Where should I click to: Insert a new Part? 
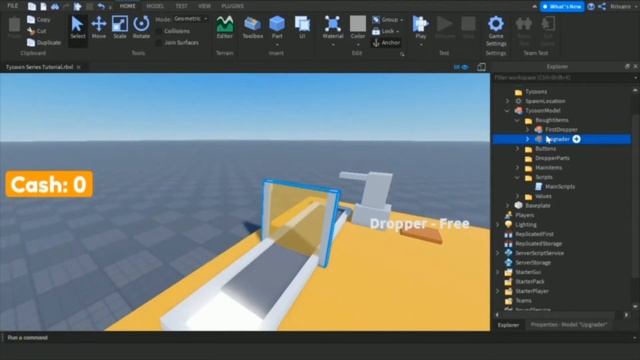pos(277,28)
